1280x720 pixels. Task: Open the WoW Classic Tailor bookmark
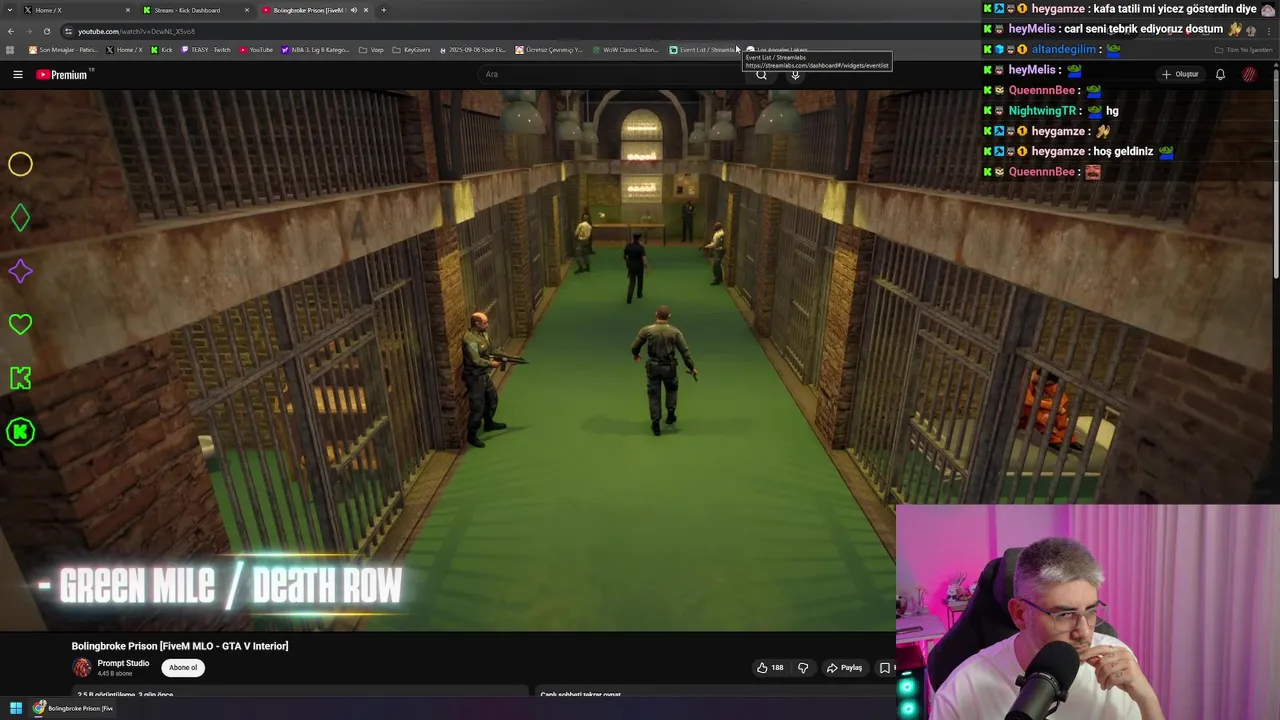click(x=625, y=50)
